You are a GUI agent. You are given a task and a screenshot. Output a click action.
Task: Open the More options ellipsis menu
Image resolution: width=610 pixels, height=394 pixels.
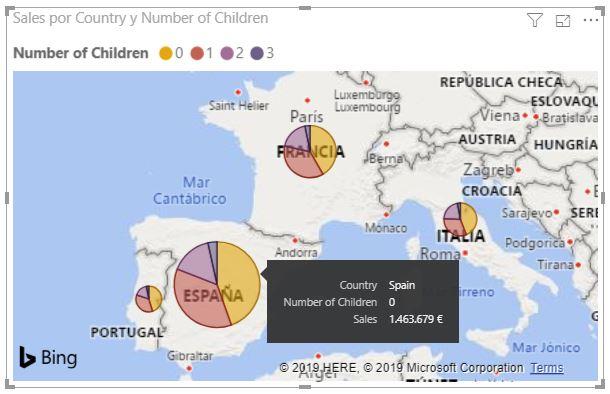pos(591,20)
